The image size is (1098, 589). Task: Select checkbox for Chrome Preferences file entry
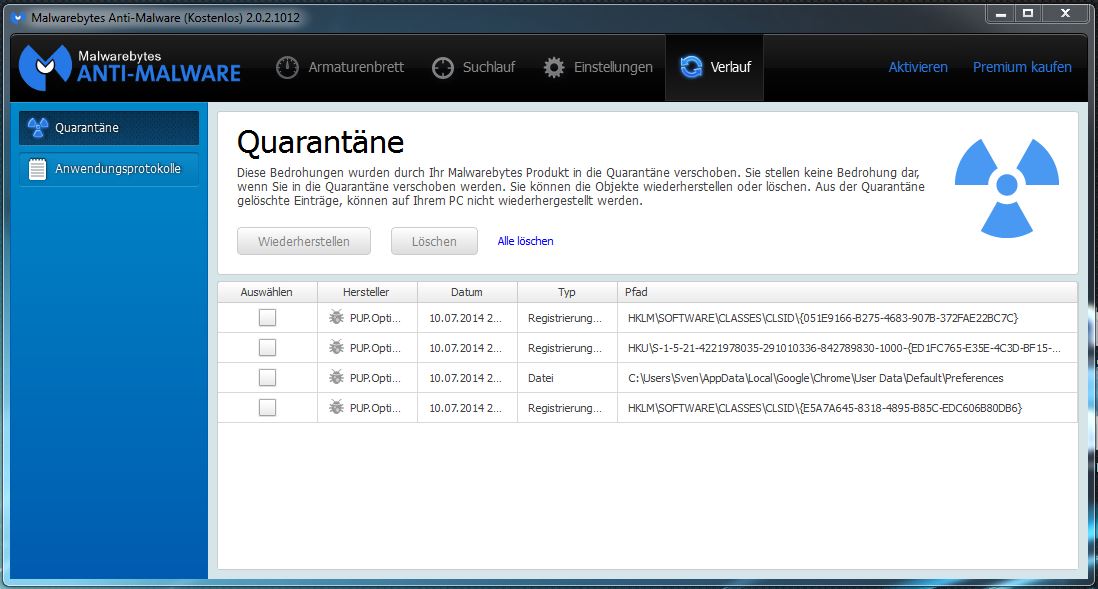[267, 377]
